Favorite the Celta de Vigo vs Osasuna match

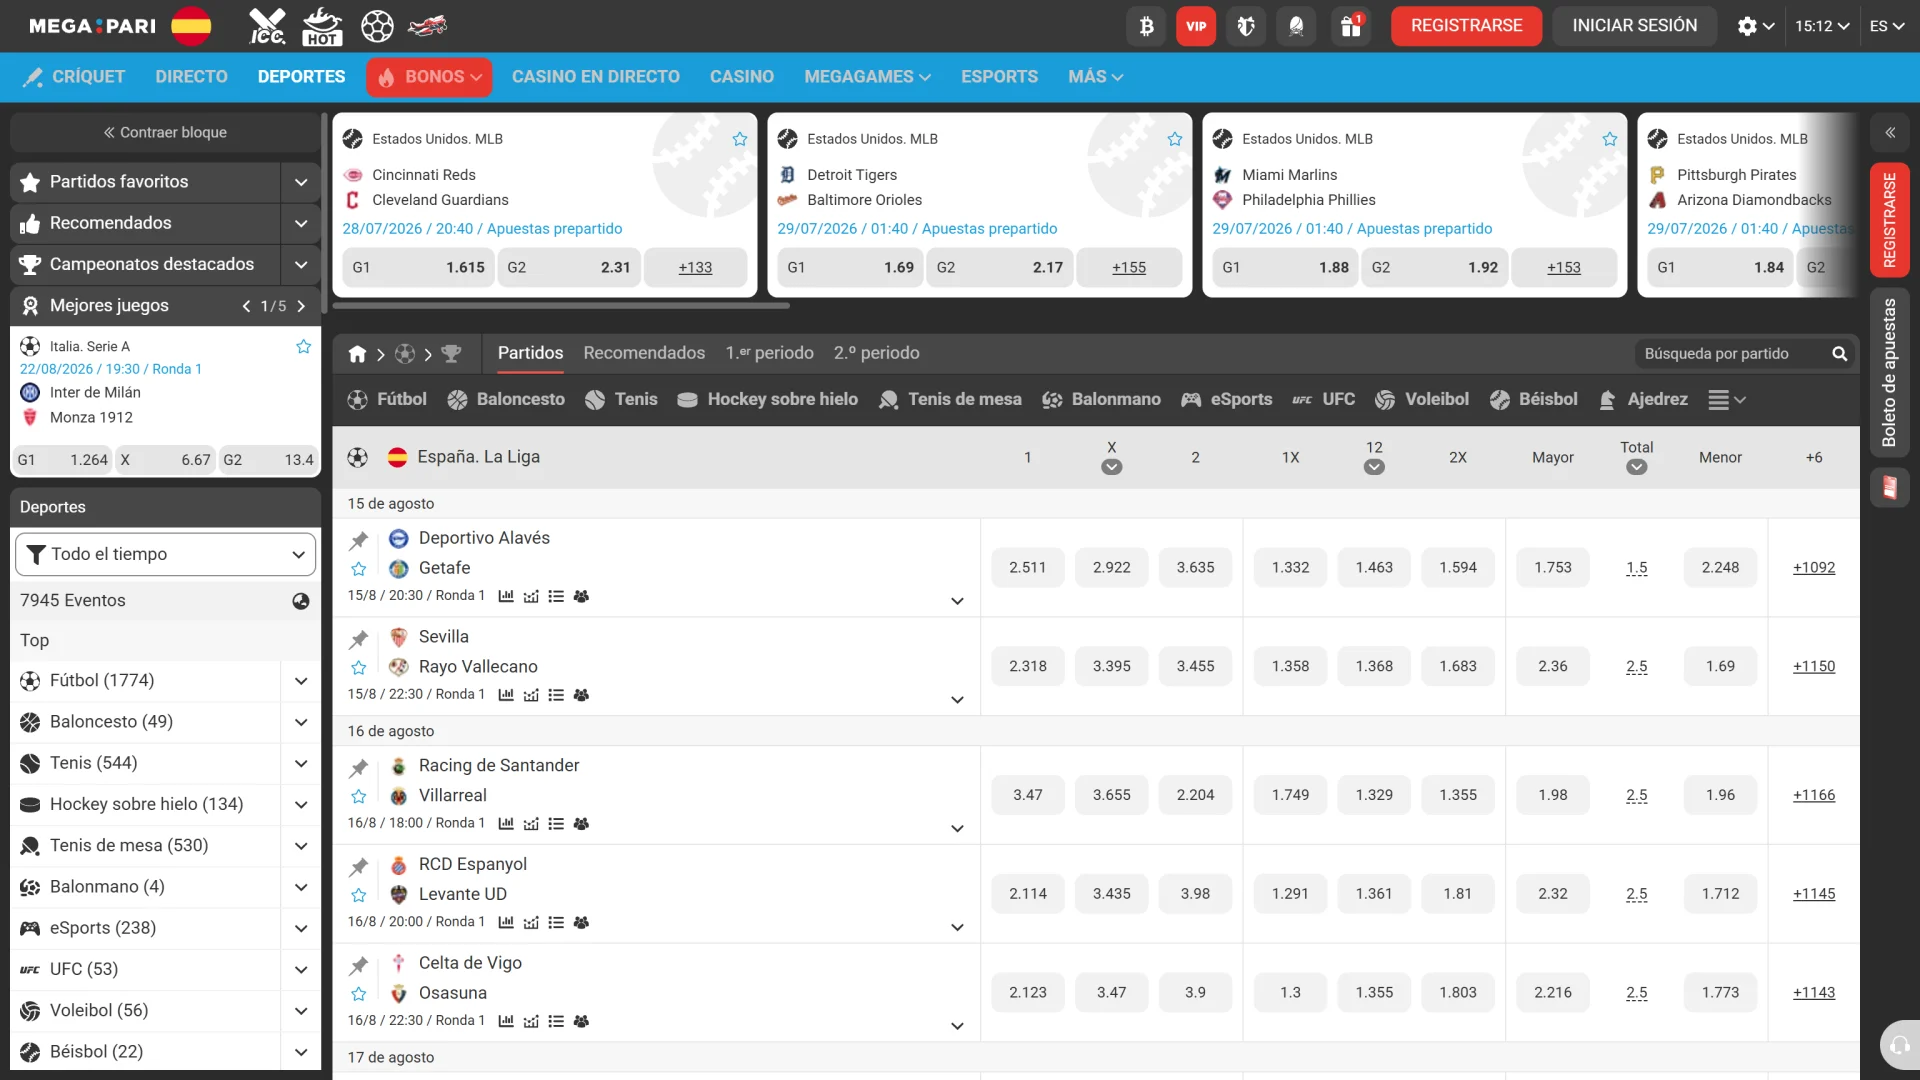tap(359, 994)
